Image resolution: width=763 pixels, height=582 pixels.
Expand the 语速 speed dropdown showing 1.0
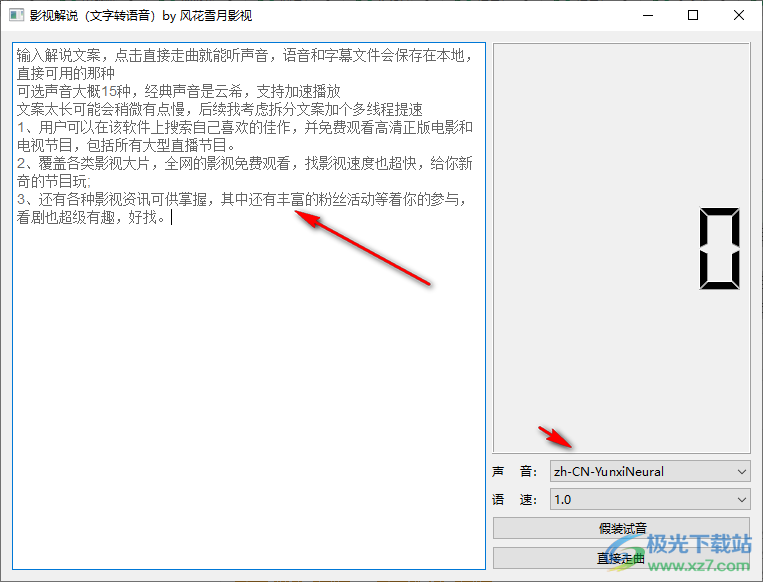coord(640,499)
